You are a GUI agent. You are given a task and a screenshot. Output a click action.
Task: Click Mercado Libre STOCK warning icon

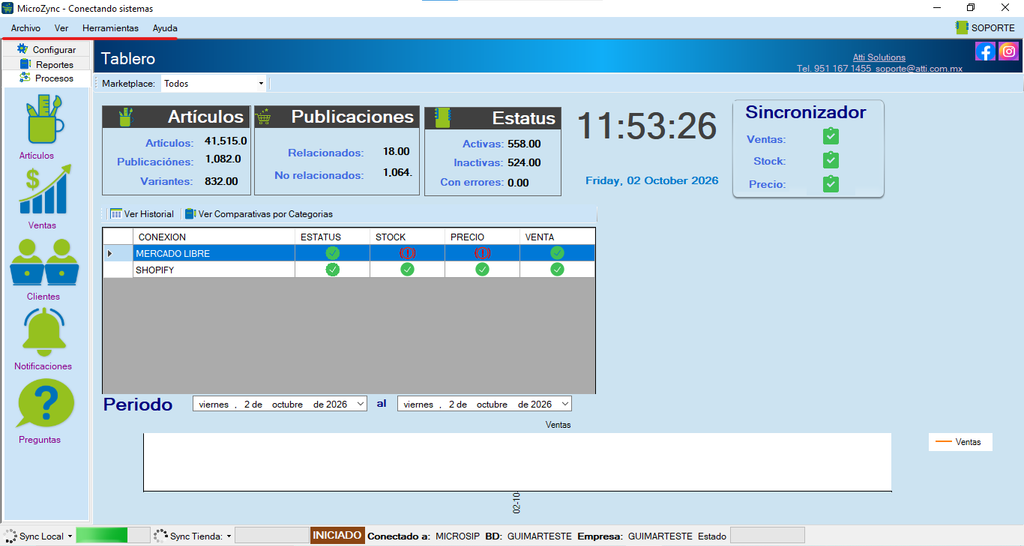point(408,253)
